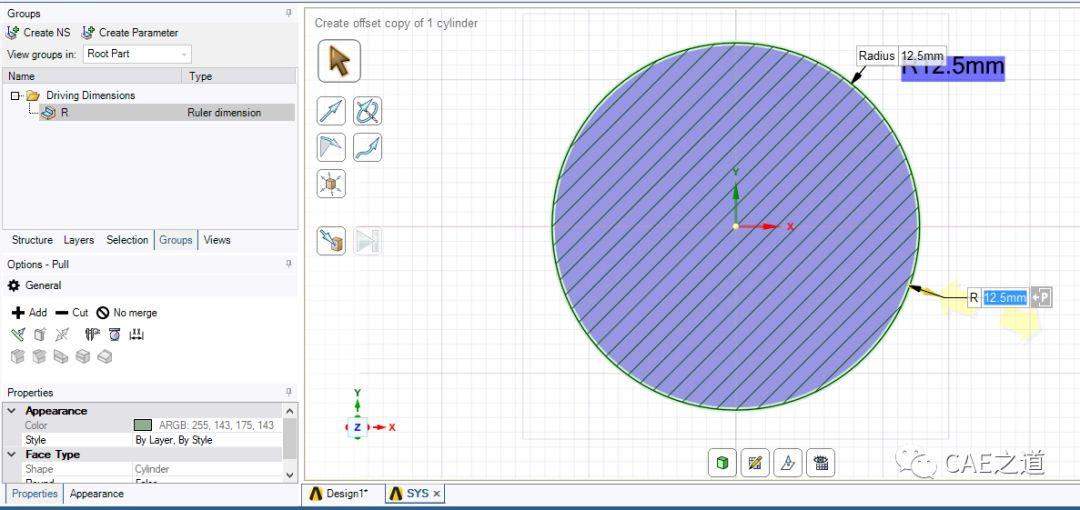Screen dimensions: 1080x510
Task: Click the plan view icon in canvas toolbar
Action: click(x=788, y=462)
